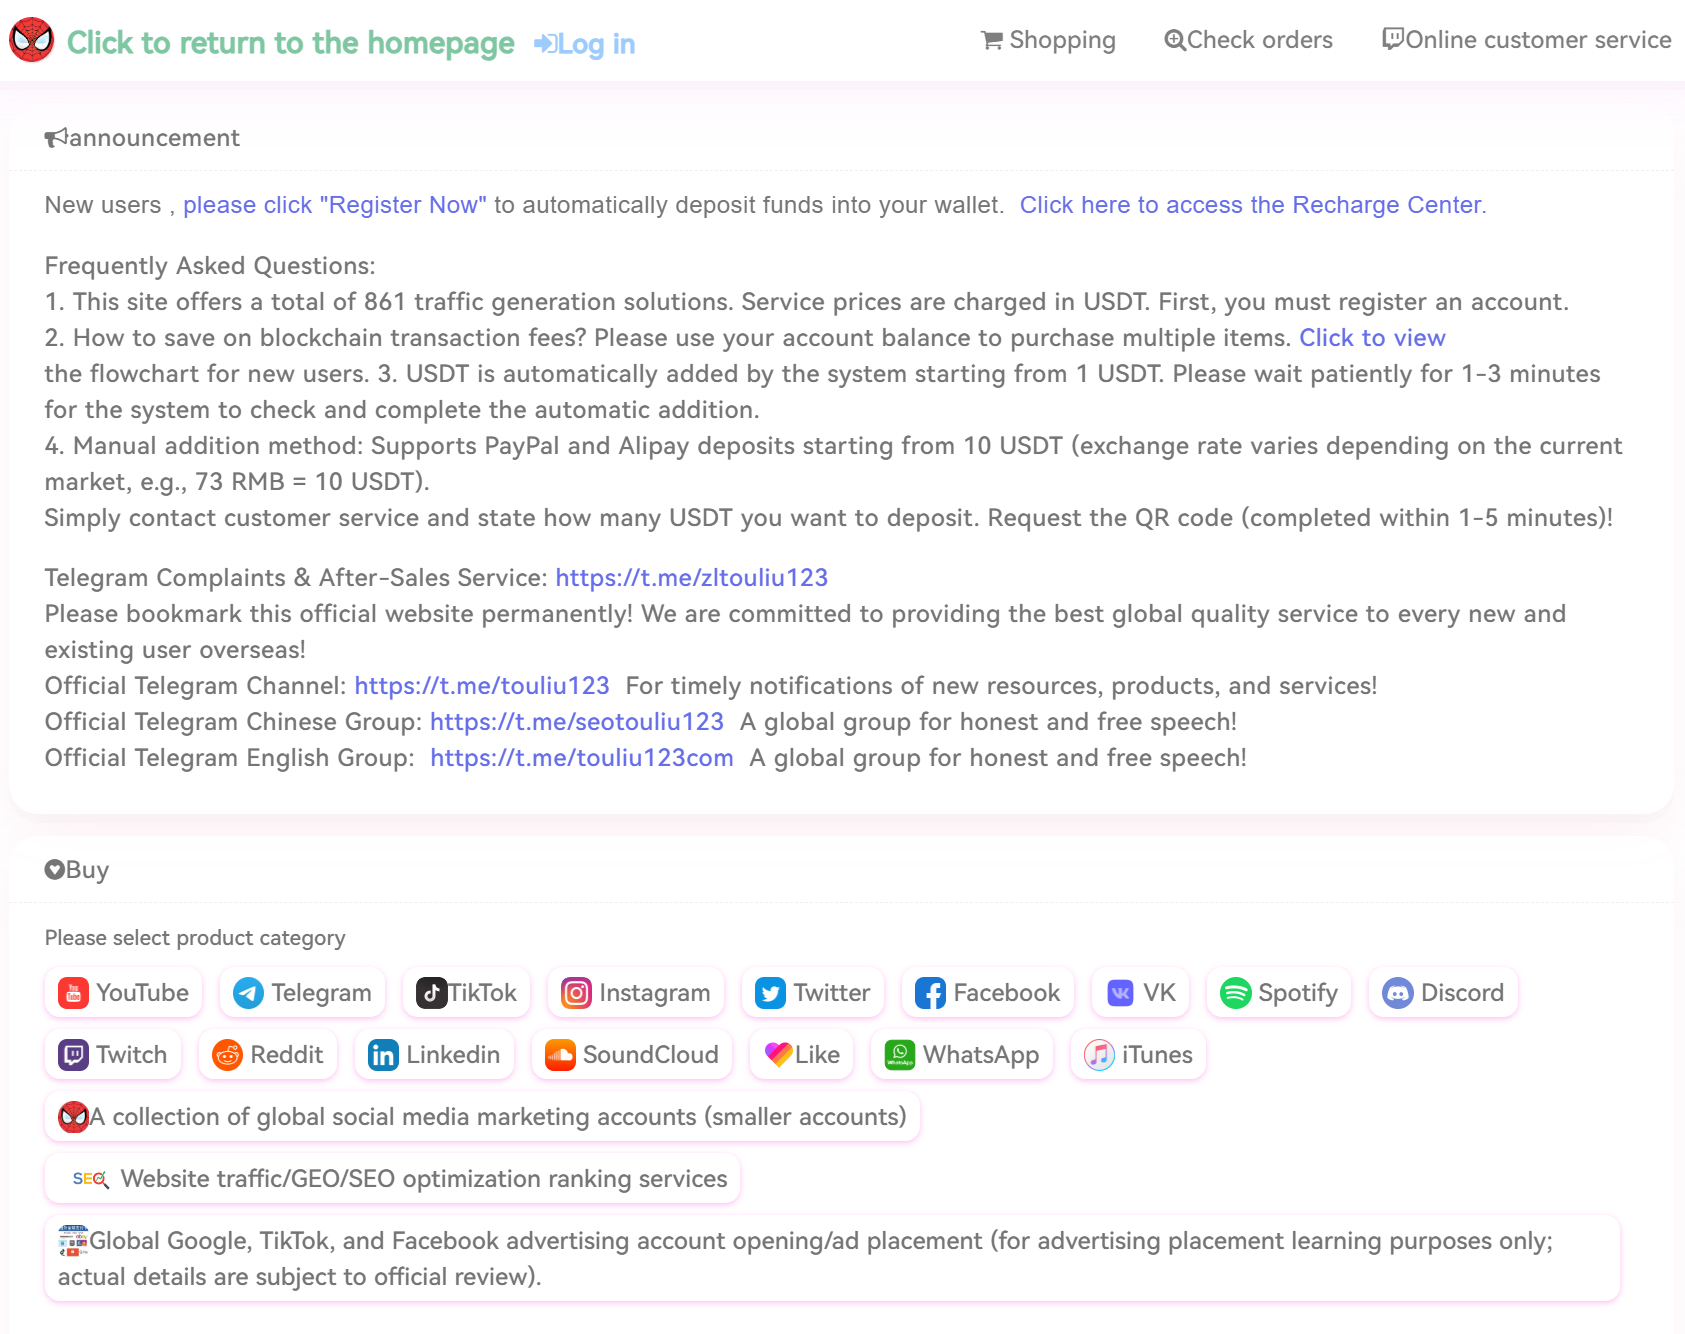The image size is (1685, 1334).
Task: Pick the TikTok category icon
Action: pos(431,993)
